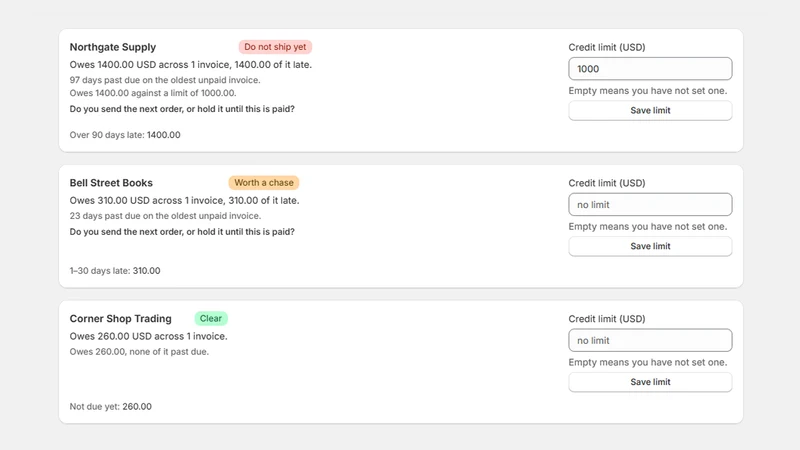Click 'Not due yet: 260.00' text
Screen dimensions: 800x450
pos(111,407)
